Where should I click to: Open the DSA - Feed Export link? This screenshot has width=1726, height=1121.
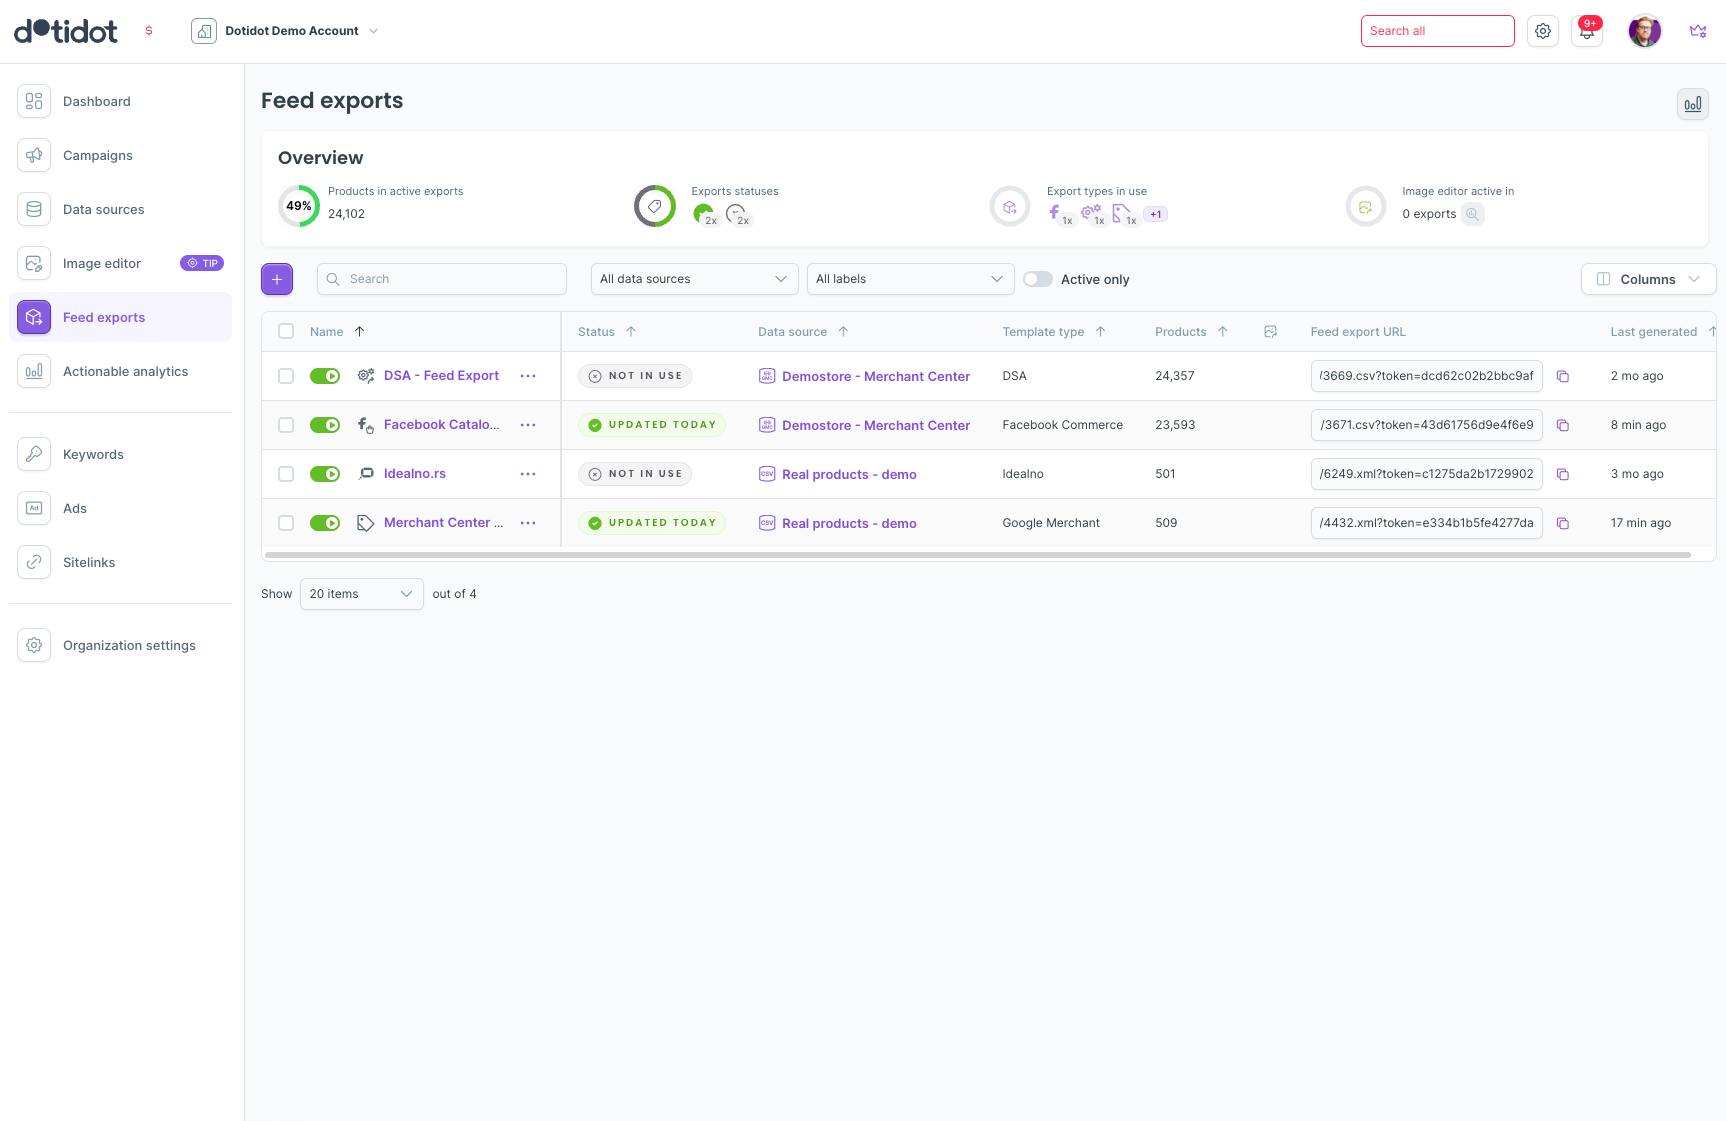coord(441,376)
